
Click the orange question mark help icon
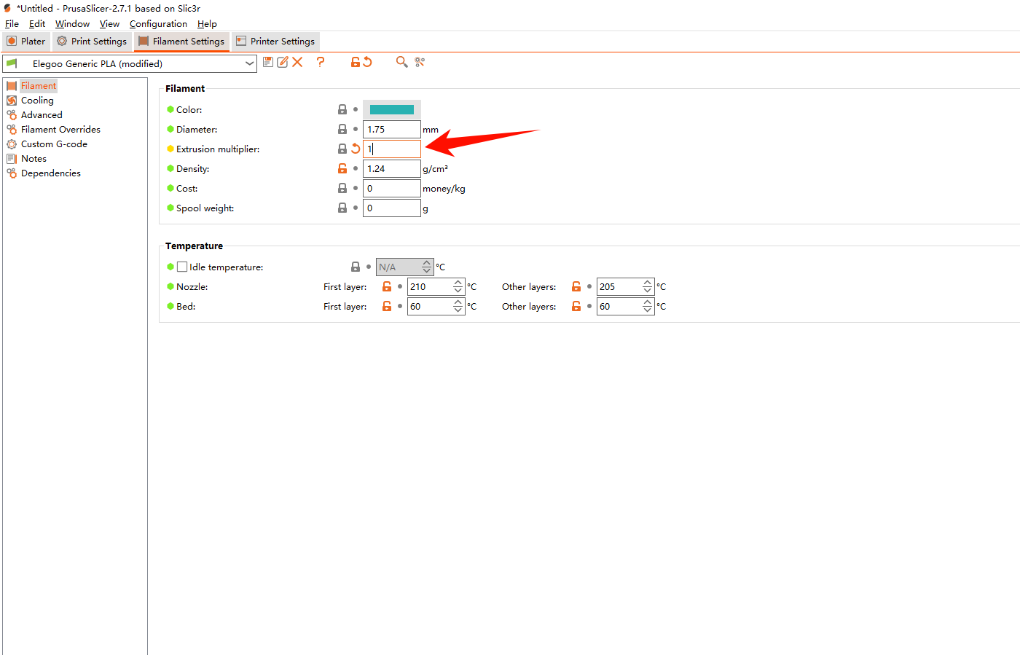pos(320,62)
